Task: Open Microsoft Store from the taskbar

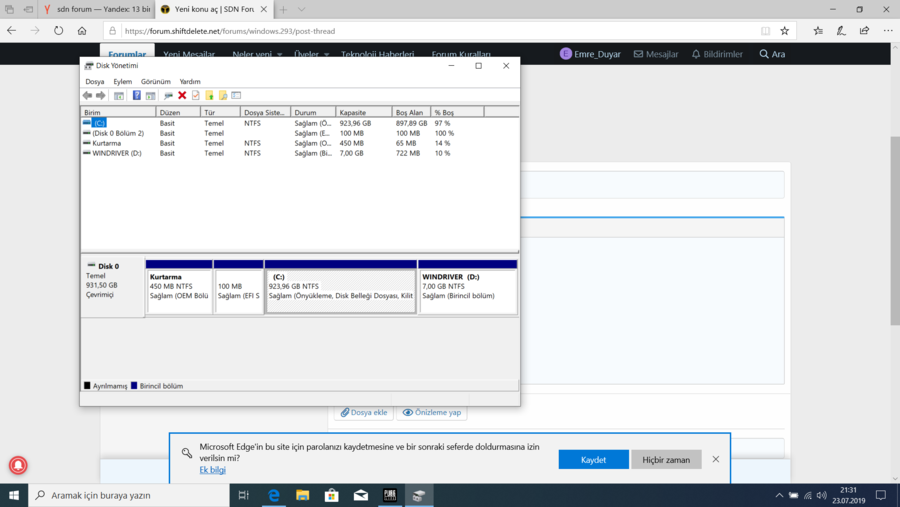Action: click(x=331, y=495)
